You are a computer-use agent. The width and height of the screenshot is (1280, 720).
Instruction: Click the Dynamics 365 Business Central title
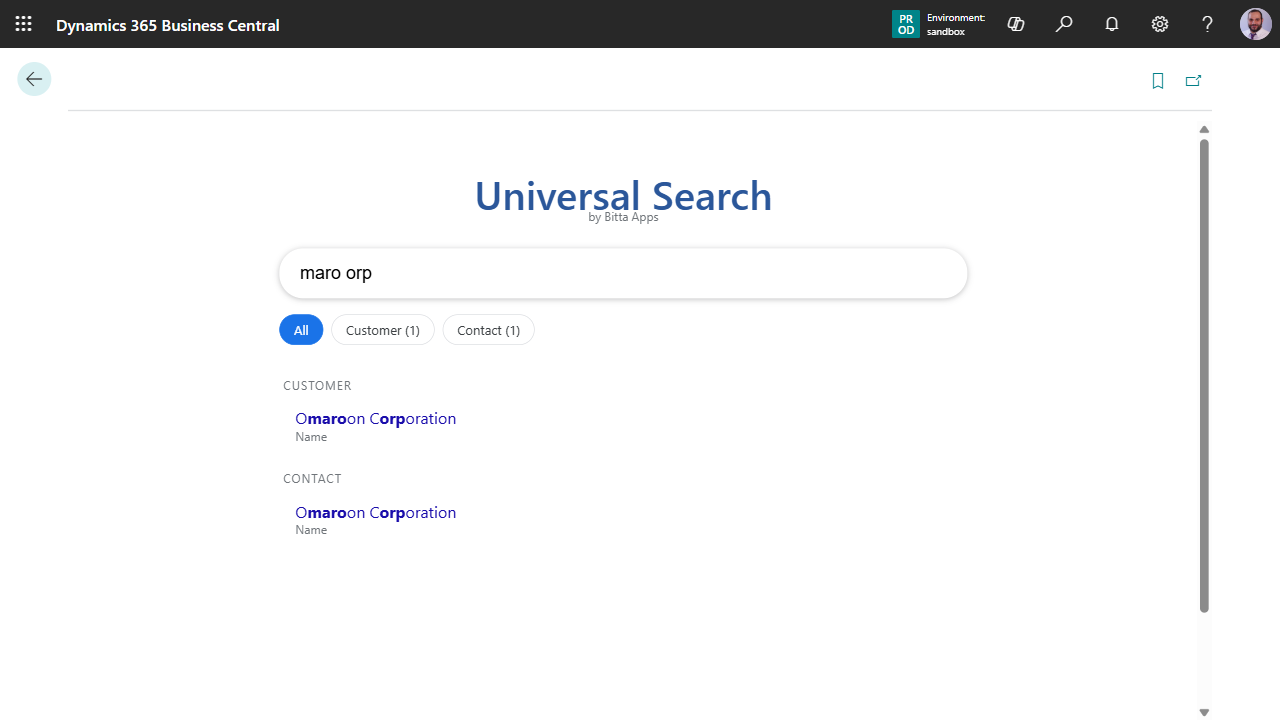[x=168, y=25]
